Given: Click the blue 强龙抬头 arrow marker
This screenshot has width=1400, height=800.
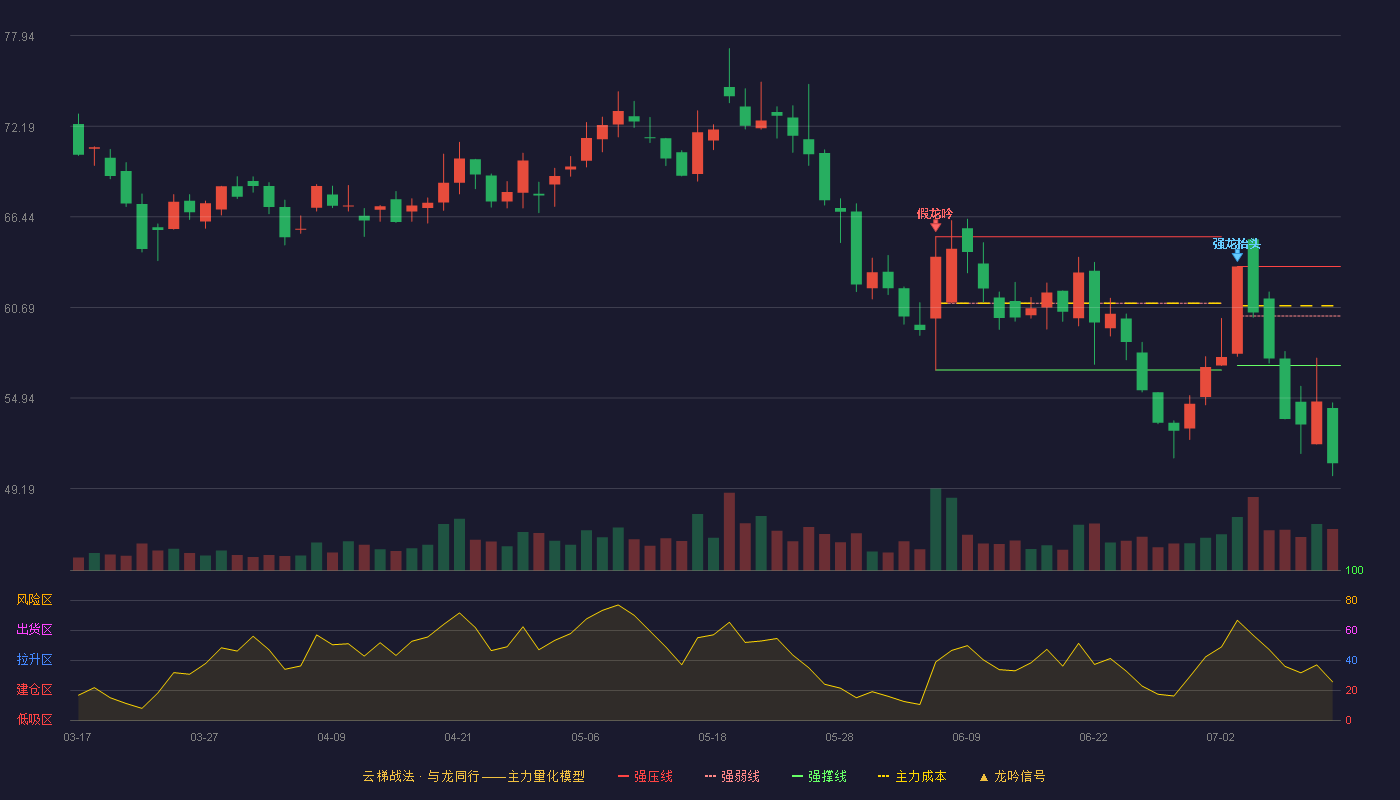Looking at the screenshot, I should [1237, 256].
